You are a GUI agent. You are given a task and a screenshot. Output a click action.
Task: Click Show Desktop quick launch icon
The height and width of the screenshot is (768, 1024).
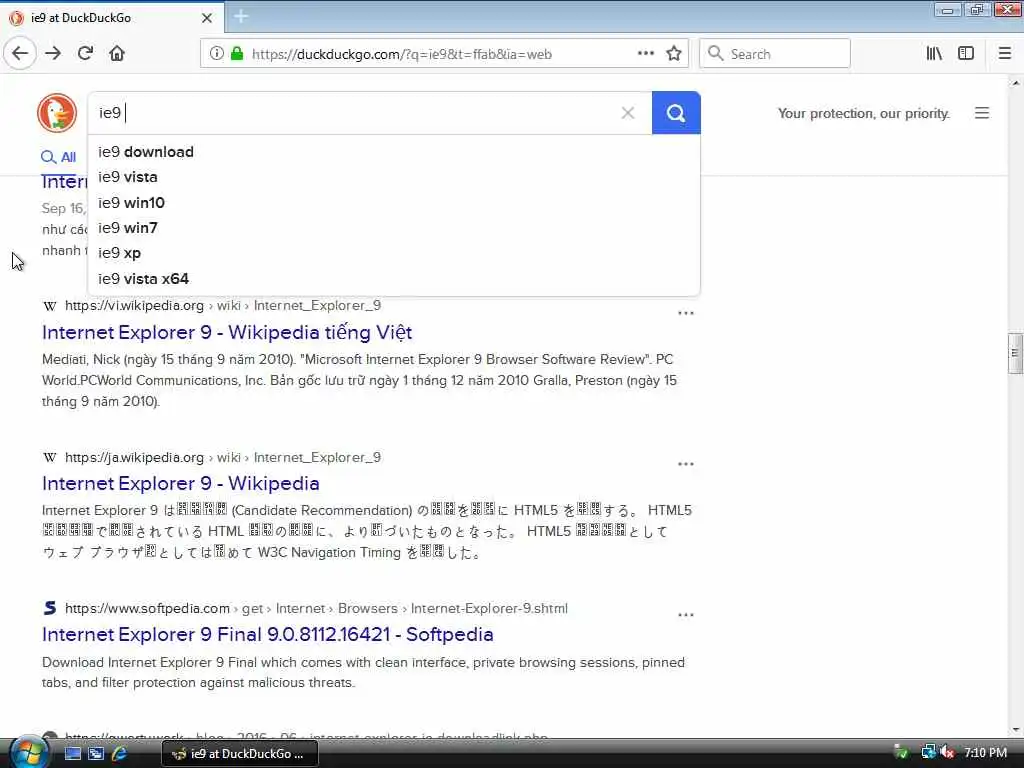(72, 754)
